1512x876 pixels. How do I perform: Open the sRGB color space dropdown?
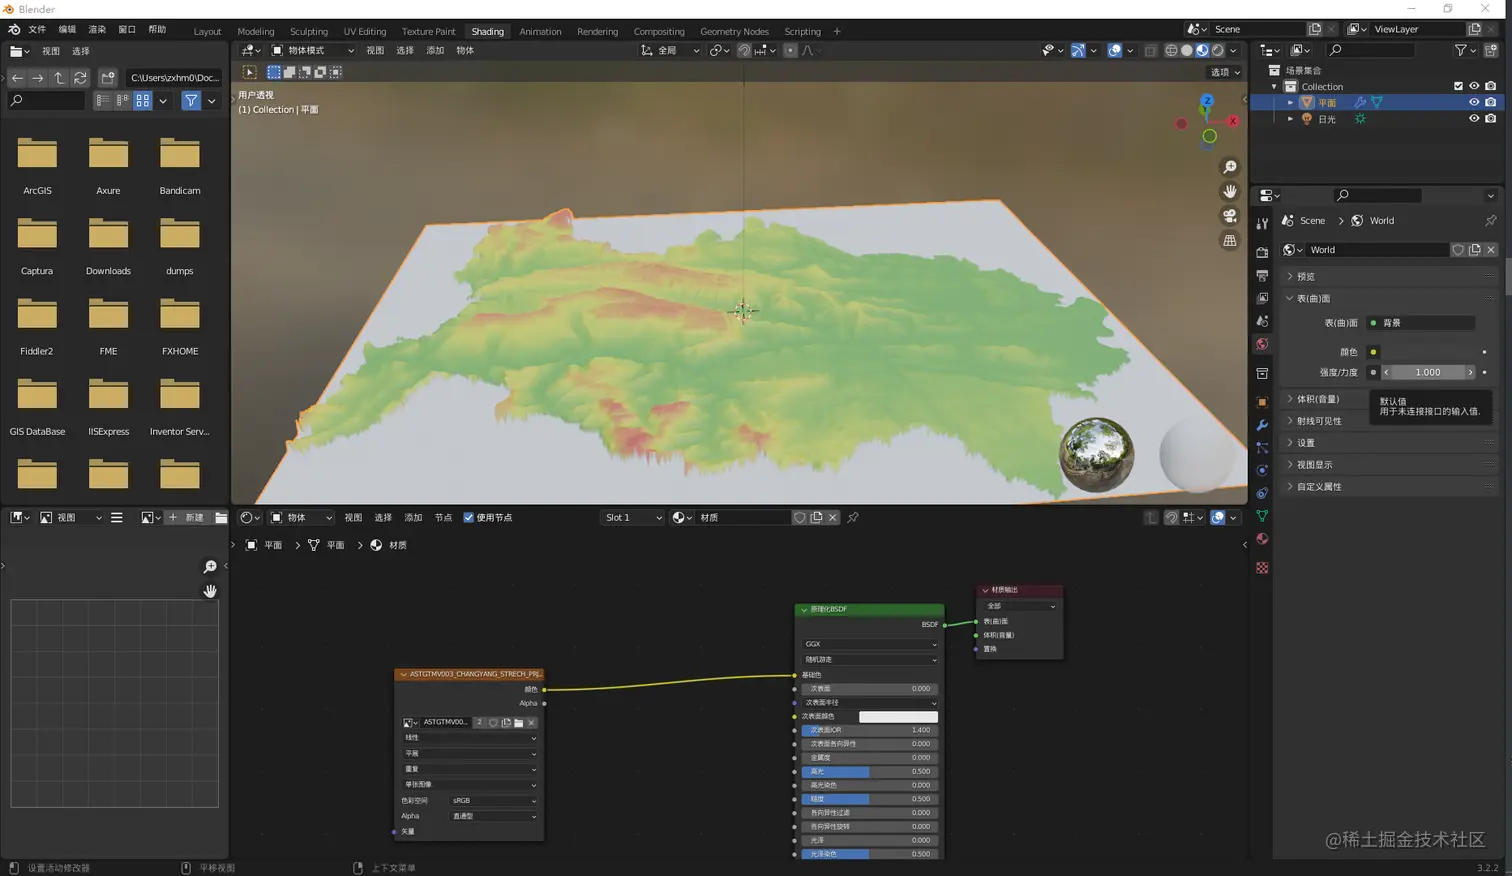click(494, 801)
